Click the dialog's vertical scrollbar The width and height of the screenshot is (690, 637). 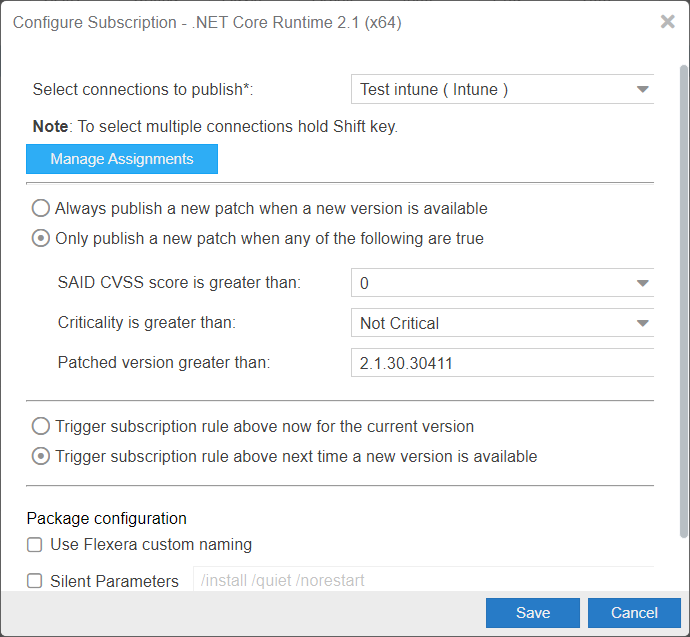point(683,300)
